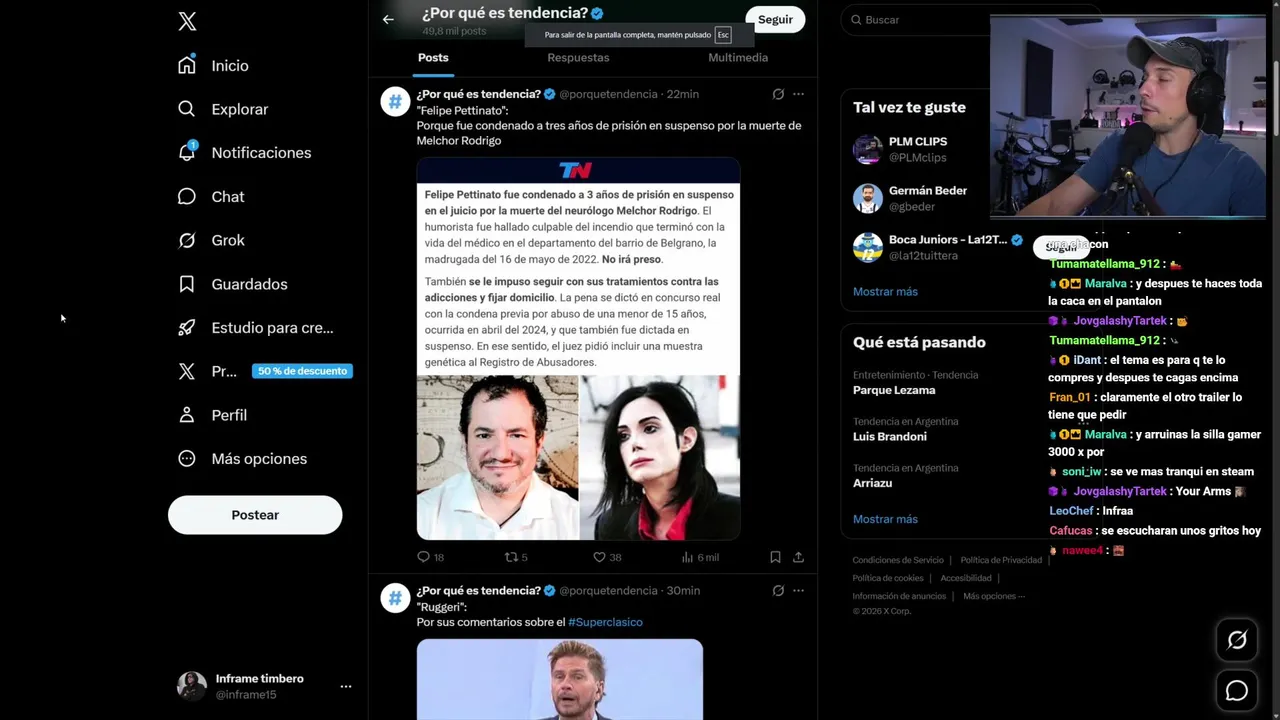Screen dimensions: 1280x720
Task: Click the X logo at top left
Action: (187, 21)
